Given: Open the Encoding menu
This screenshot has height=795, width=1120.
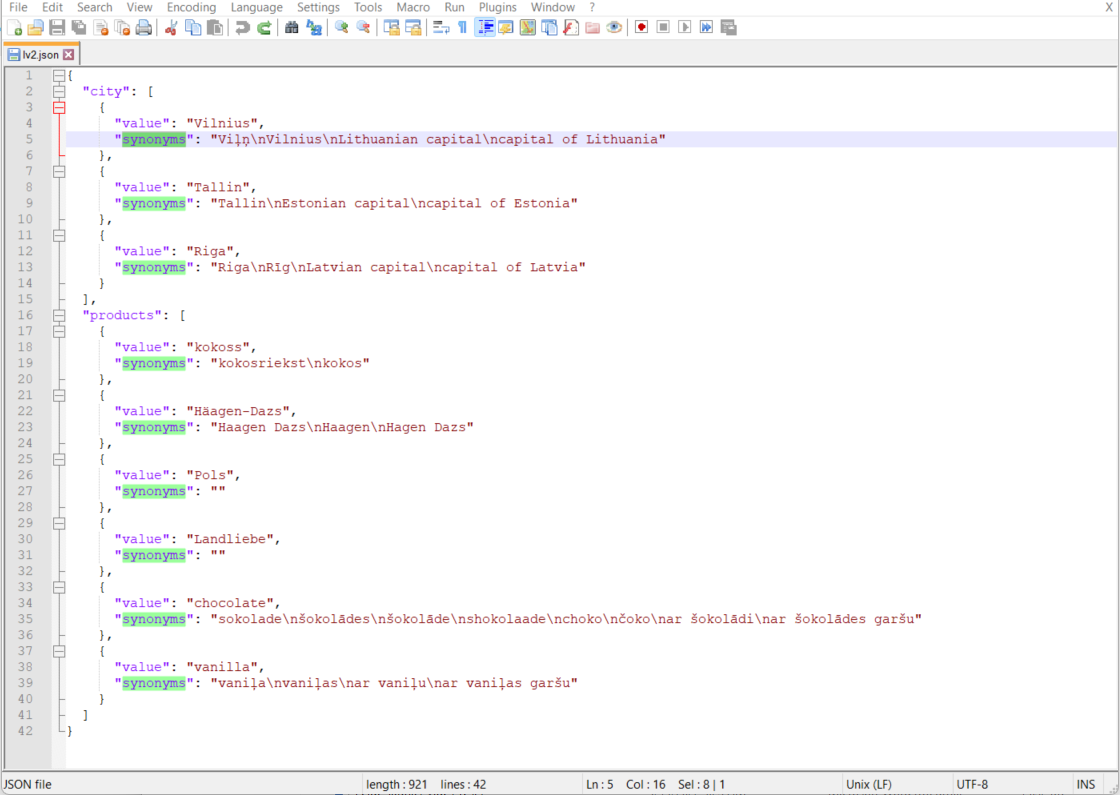Looking at the screenshot, I should [191, 7].
